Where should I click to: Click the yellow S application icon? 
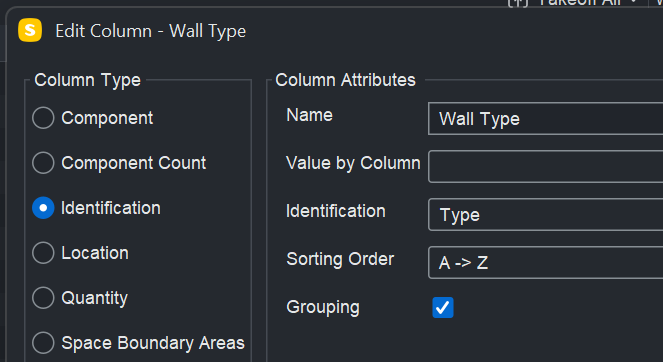coord(30,30)
